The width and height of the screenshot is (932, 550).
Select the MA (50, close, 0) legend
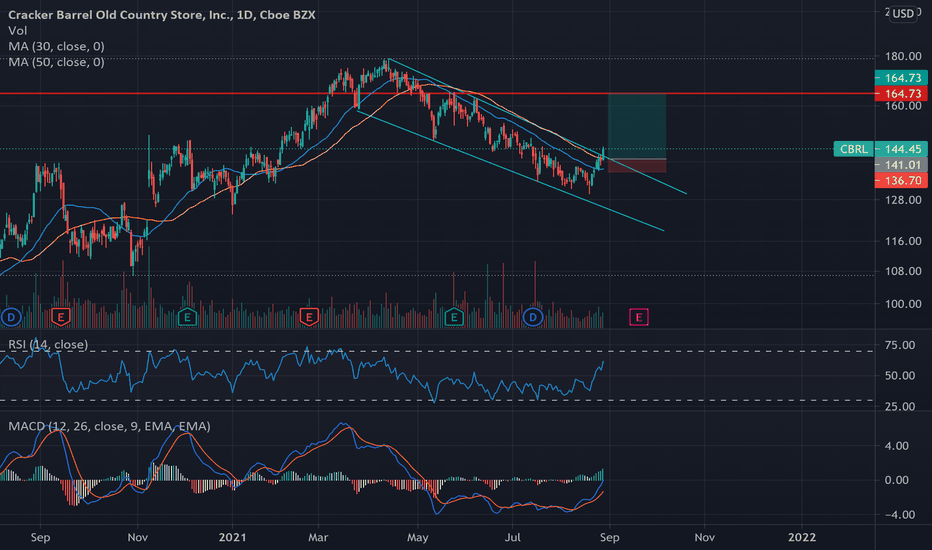56,62
